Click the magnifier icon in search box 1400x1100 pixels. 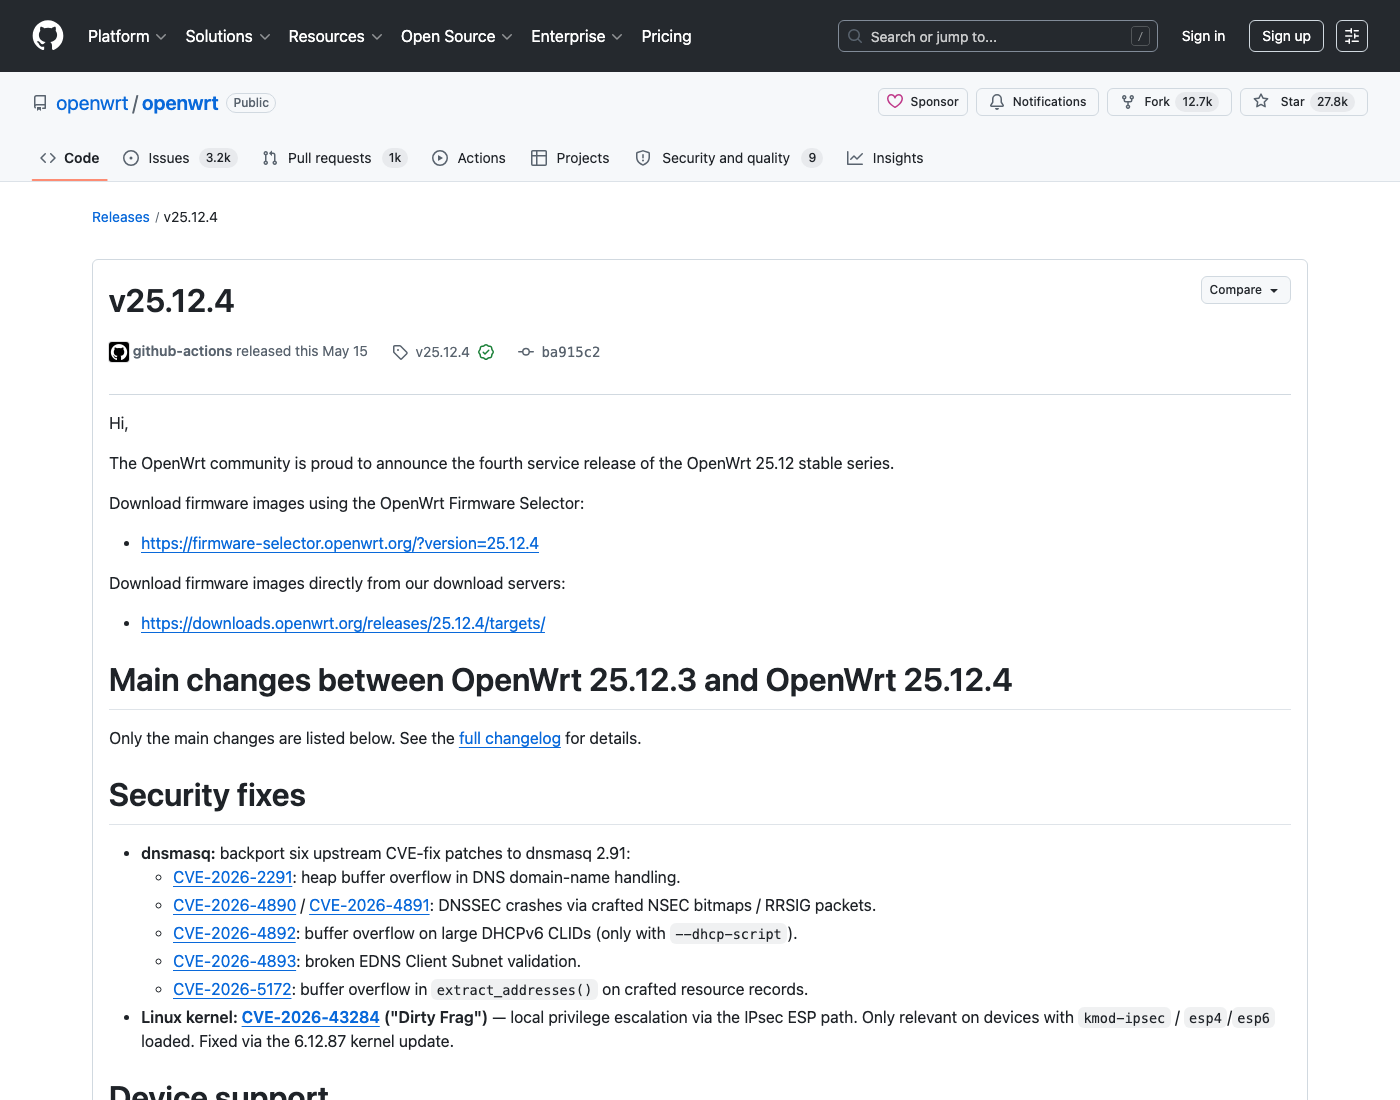point(855,36)
